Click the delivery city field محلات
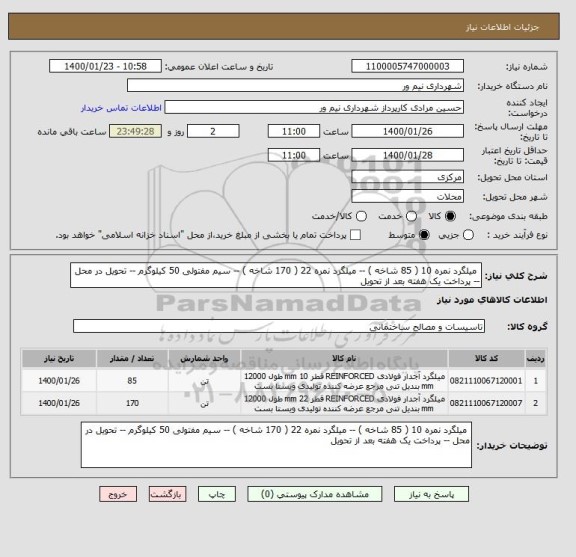This screenshot has width=576, height=557. [407, 197]
